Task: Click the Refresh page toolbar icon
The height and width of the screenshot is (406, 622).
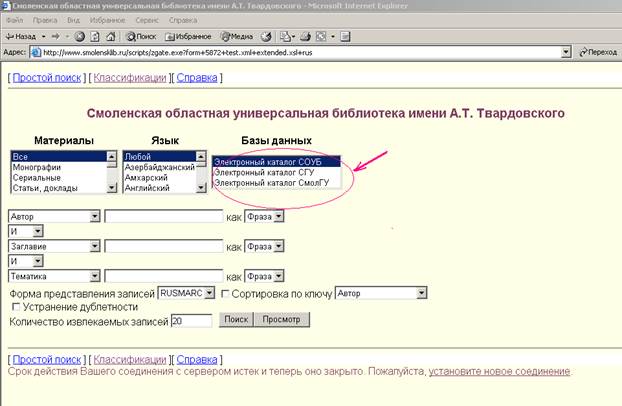Action: [95, 37]
